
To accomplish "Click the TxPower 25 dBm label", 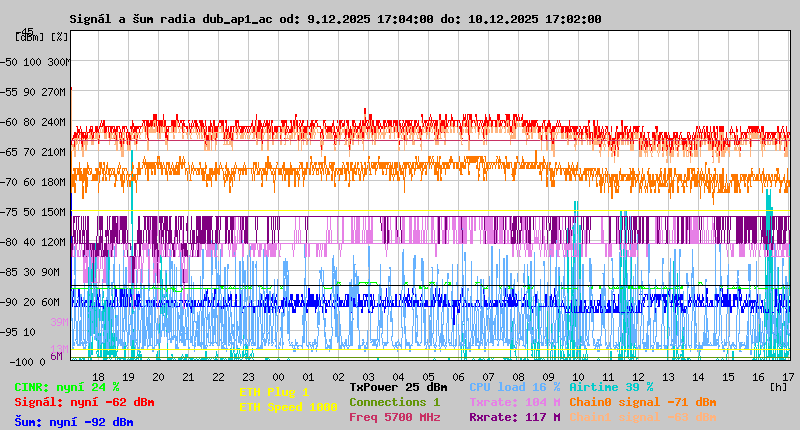I will pos(398,387).
